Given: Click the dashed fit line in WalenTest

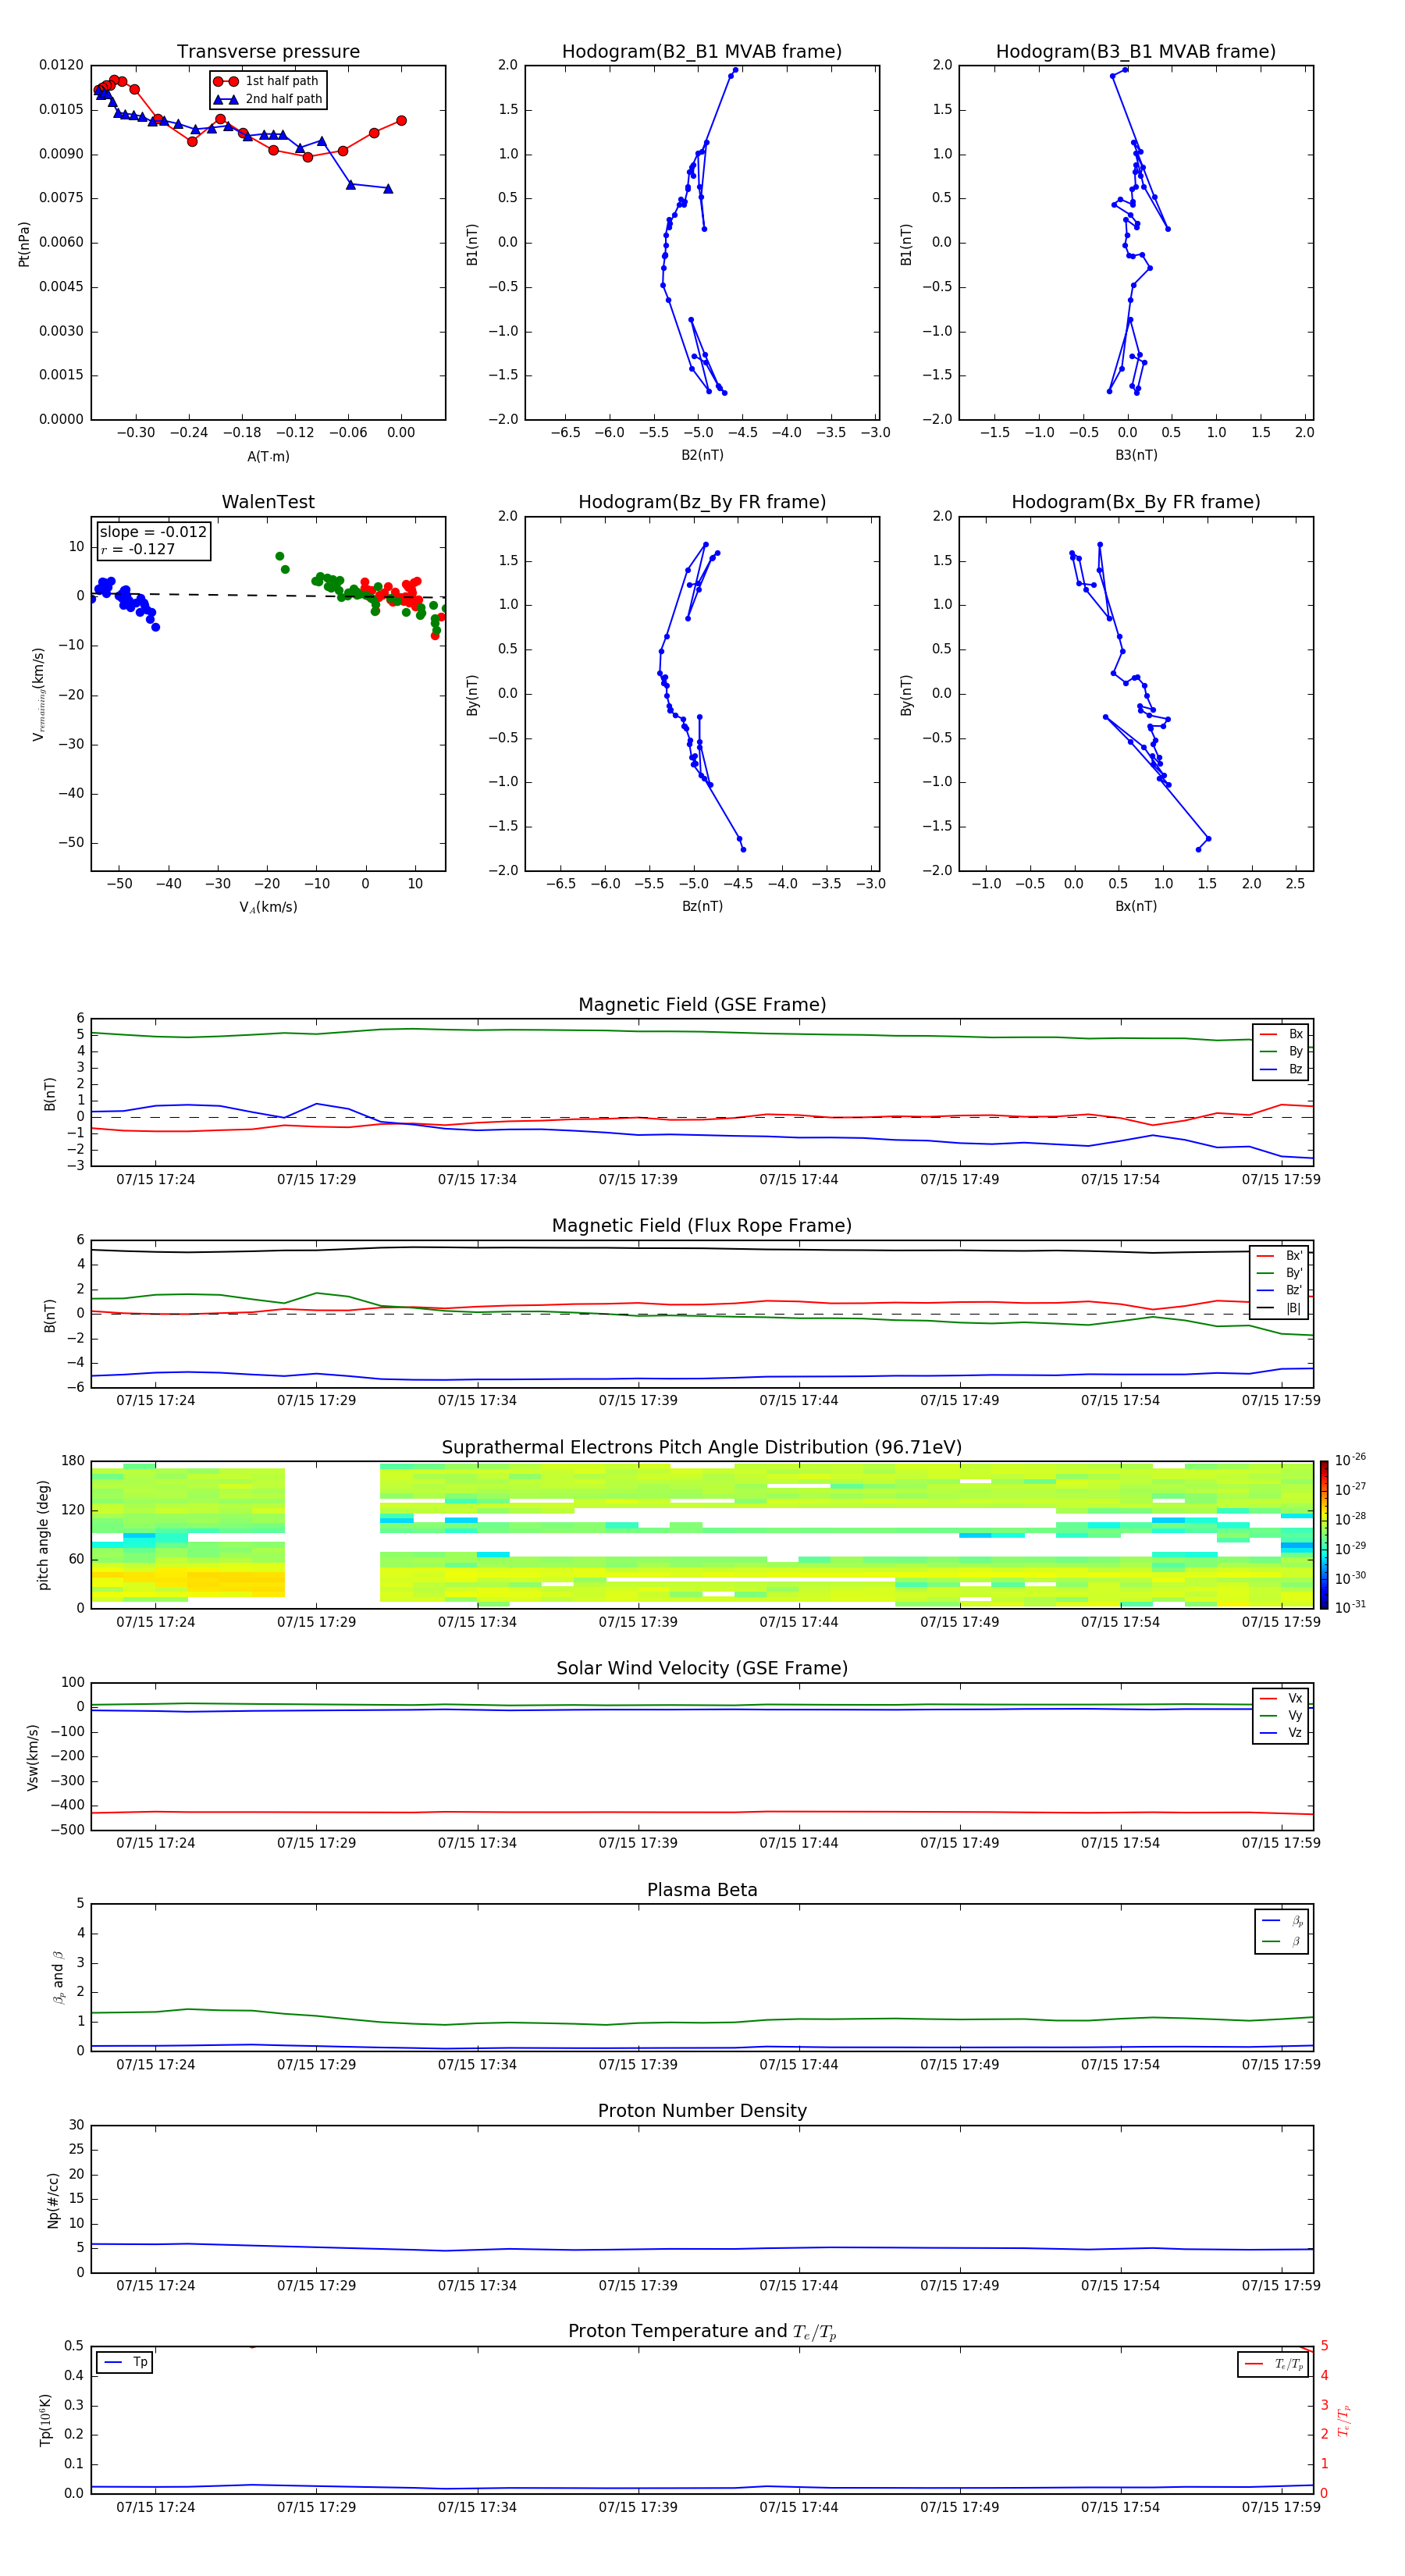Looking at the screenshot, I should pyautogui.click(x=268, y=595).
